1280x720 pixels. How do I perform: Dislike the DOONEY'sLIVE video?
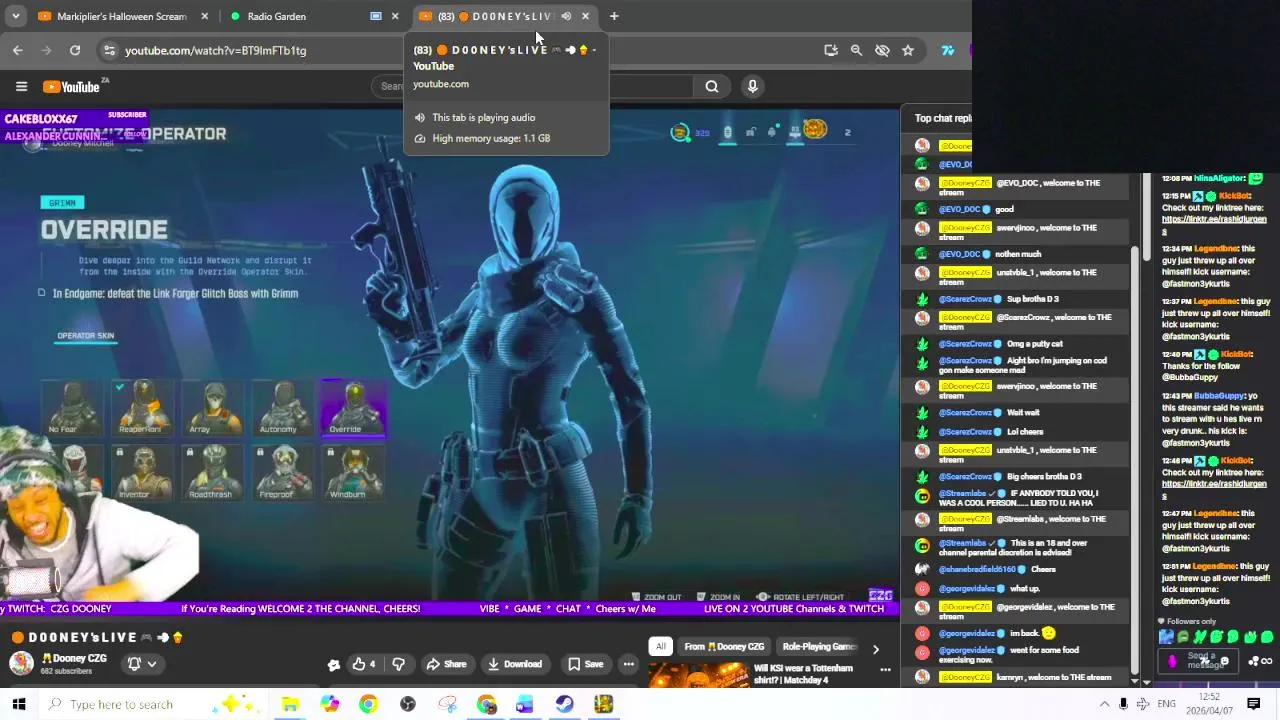click(x=399, y=664)
